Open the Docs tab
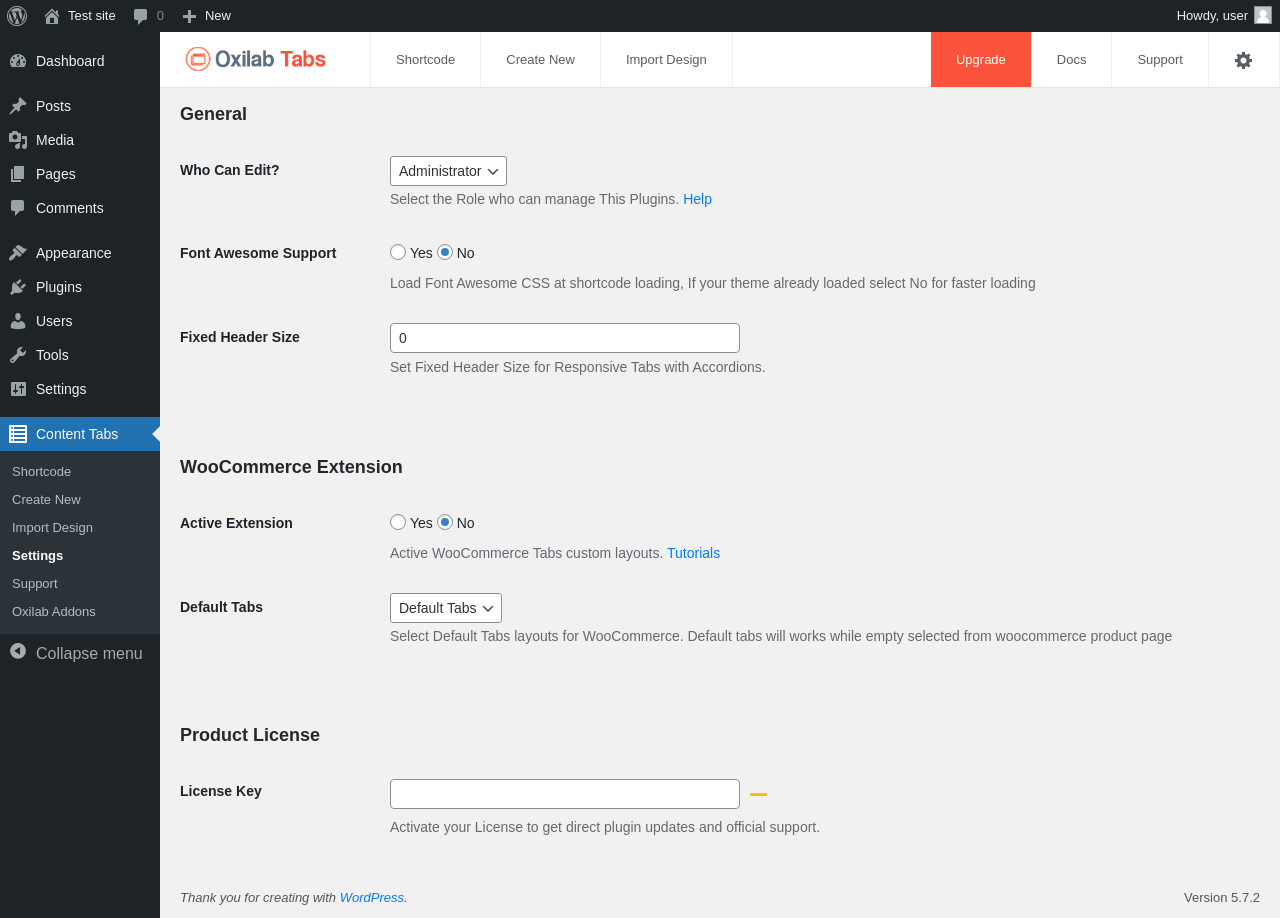 [1071, 60]
